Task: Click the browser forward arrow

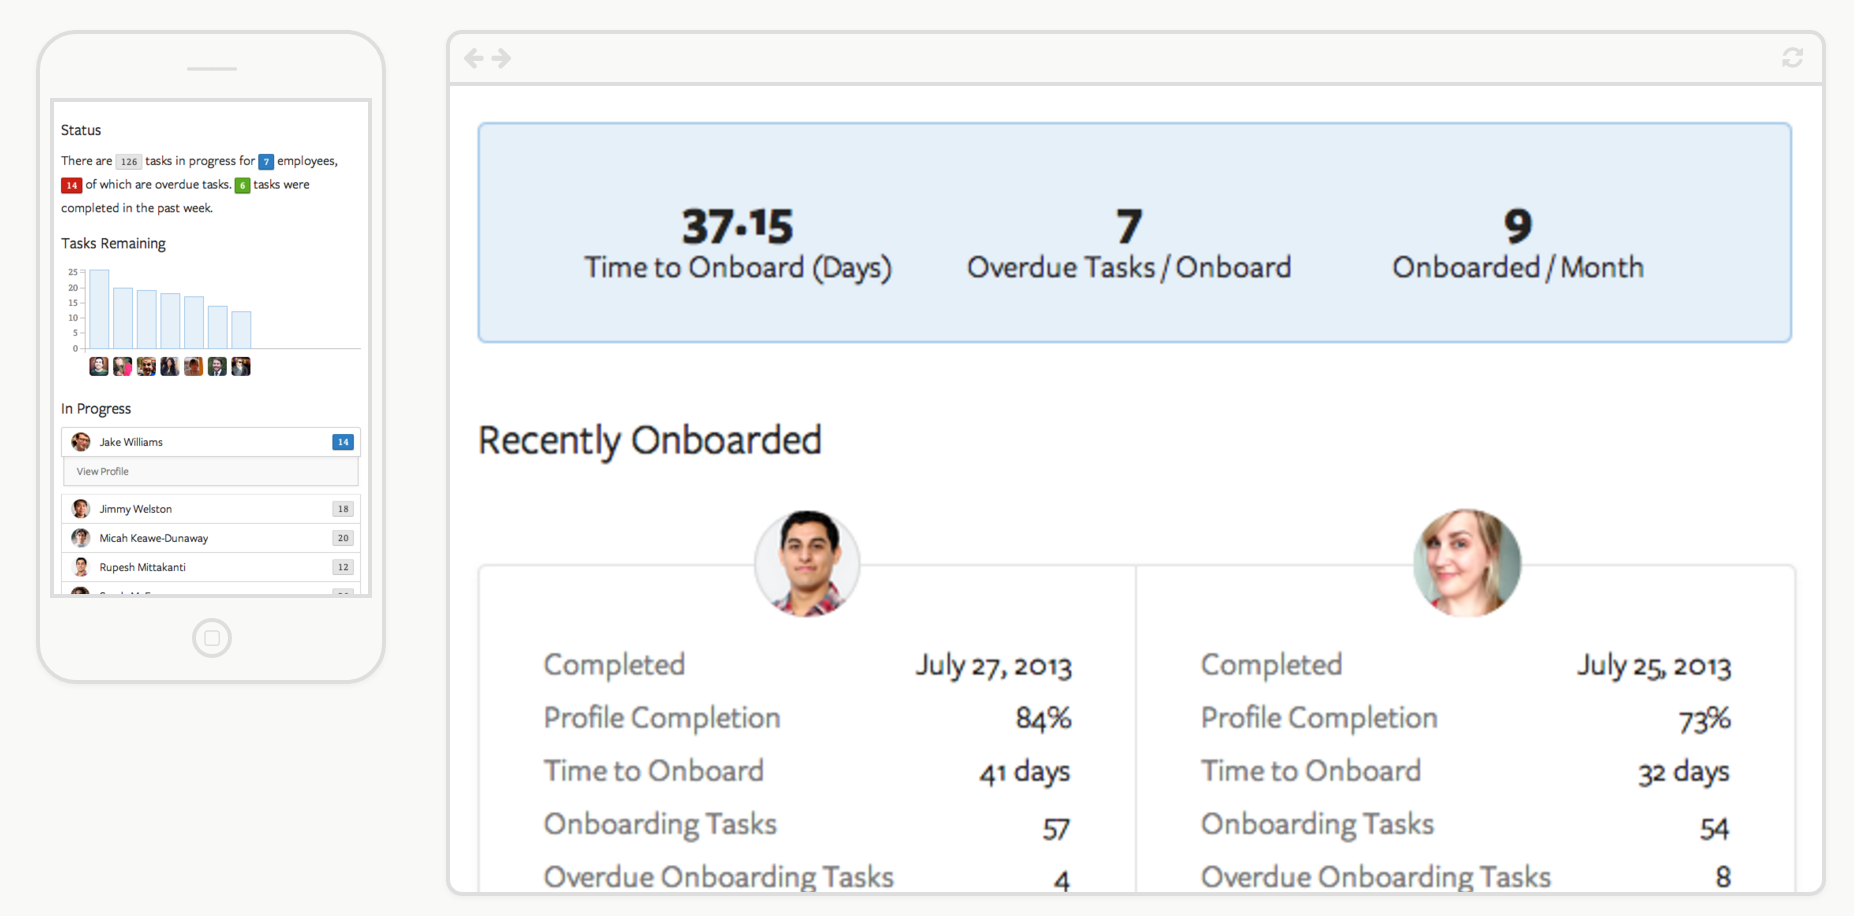Action: point(501,59)
